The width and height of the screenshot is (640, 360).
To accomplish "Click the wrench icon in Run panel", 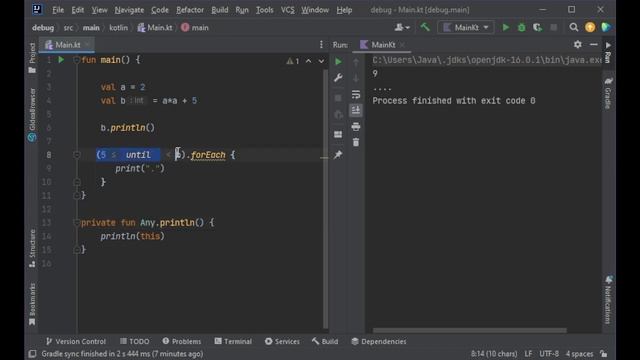I will [x=338, y=78].
